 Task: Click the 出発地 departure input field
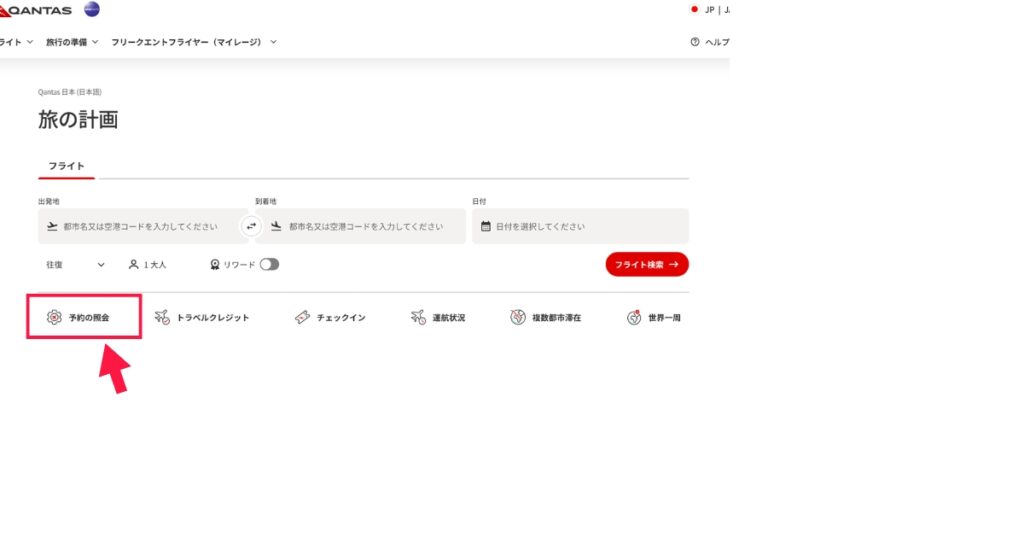click(142, 227)
